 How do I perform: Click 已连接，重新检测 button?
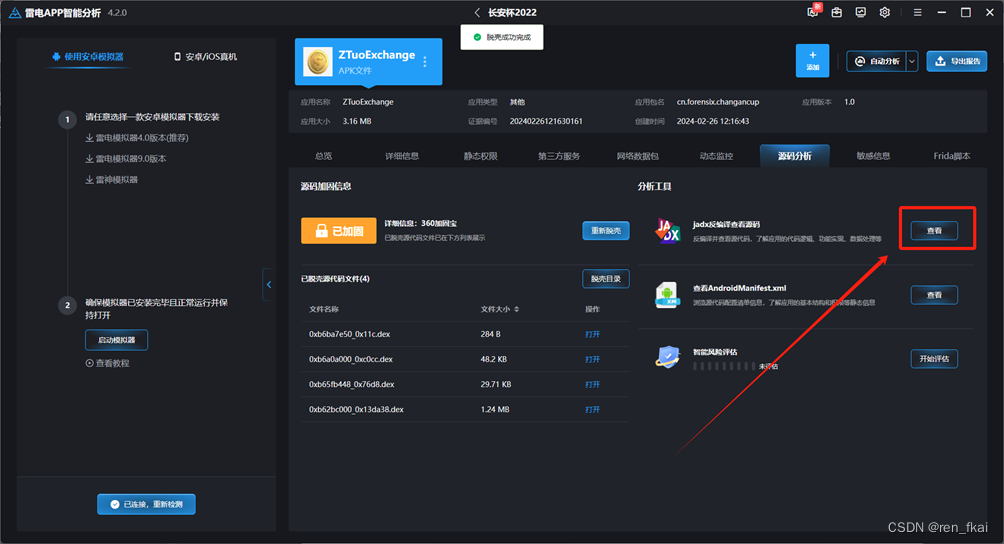[x=146, y=504]
